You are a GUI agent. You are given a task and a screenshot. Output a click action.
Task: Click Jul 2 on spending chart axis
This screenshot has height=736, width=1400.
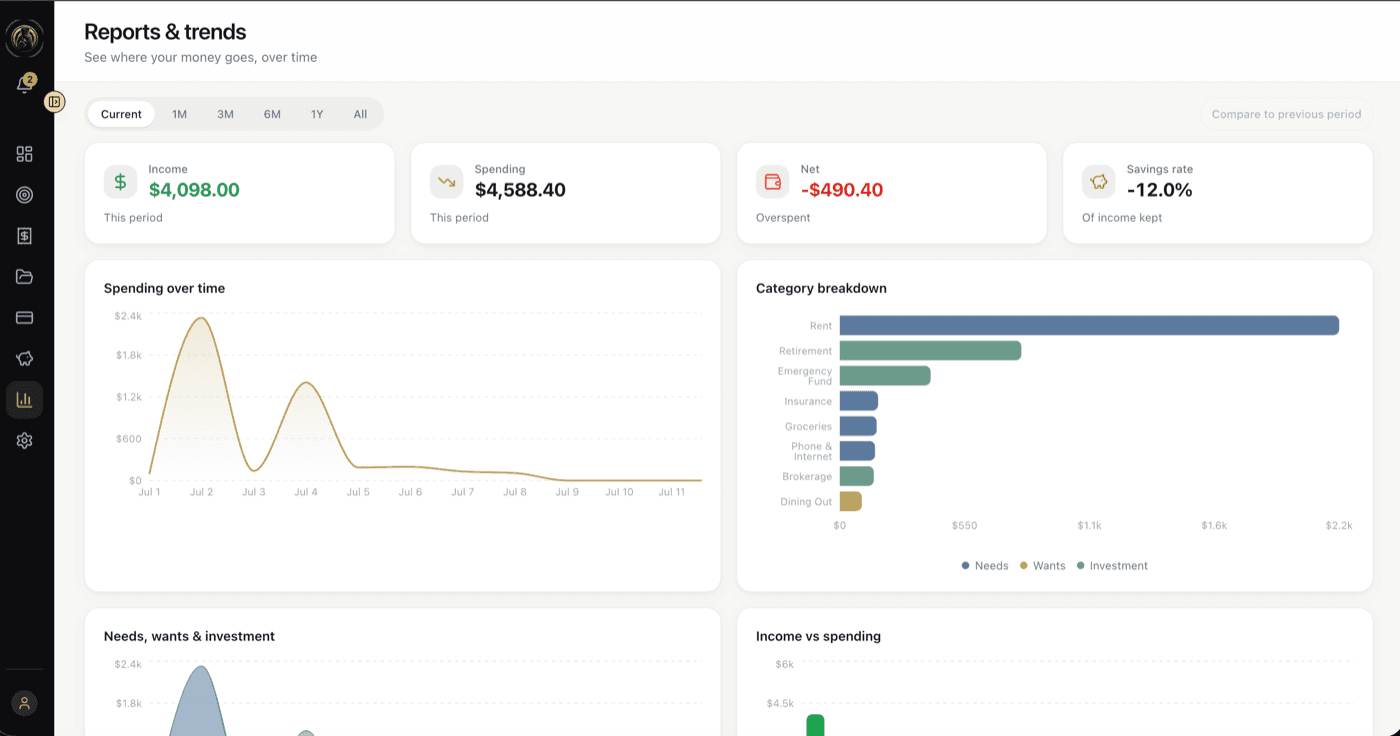coord(202,492)
